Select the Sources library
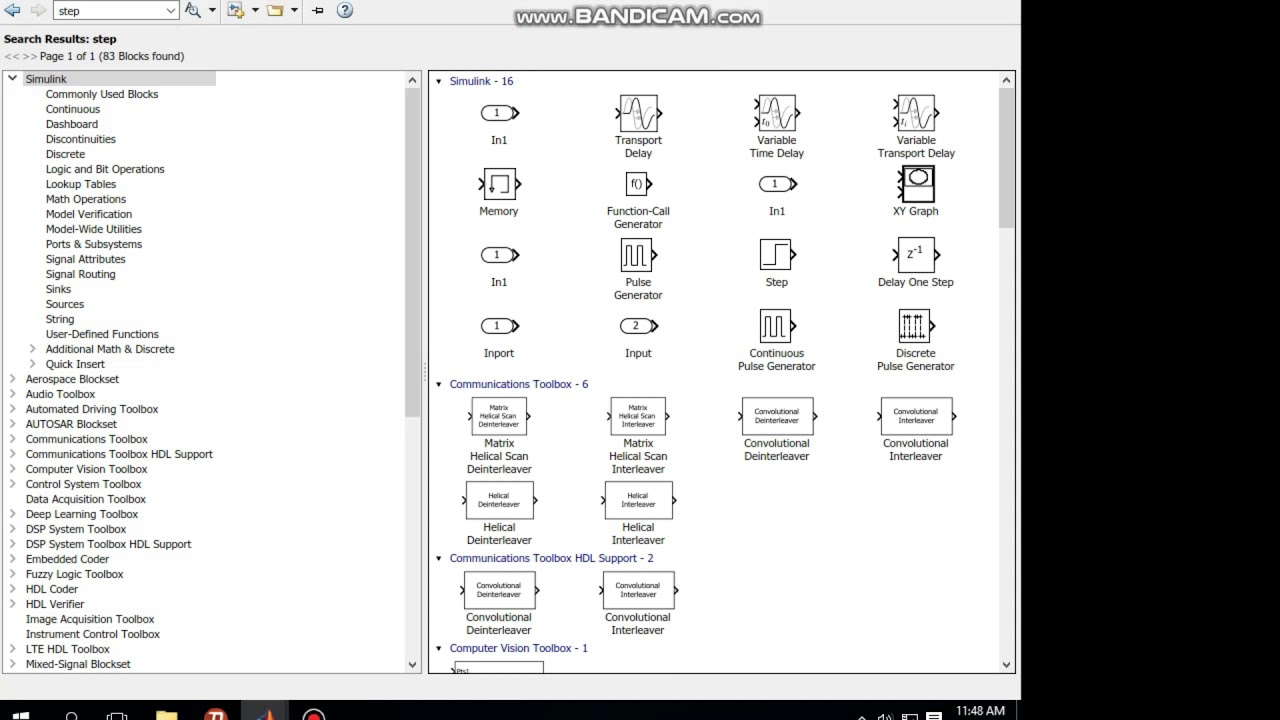 tap(65, 304)
